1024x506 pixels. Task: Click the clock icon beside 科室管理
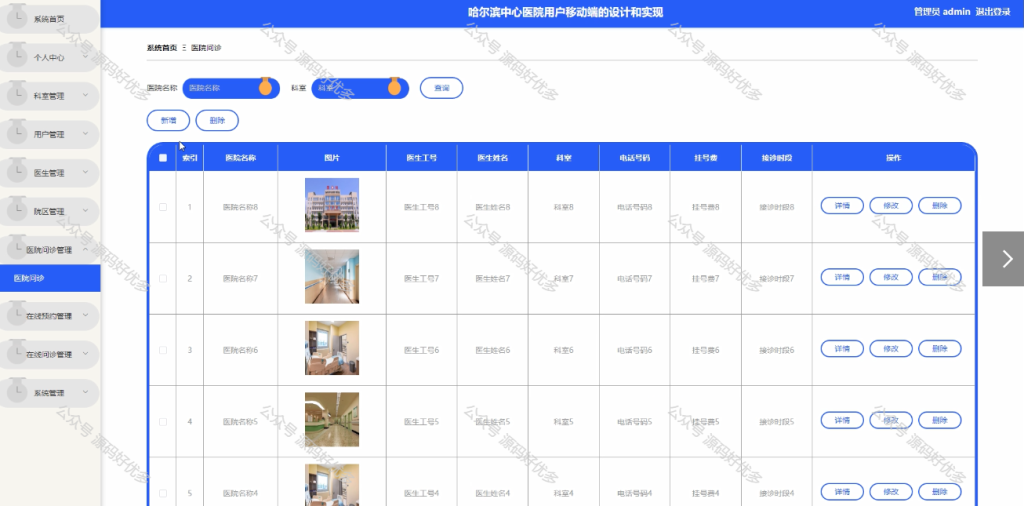coord(16,95)
